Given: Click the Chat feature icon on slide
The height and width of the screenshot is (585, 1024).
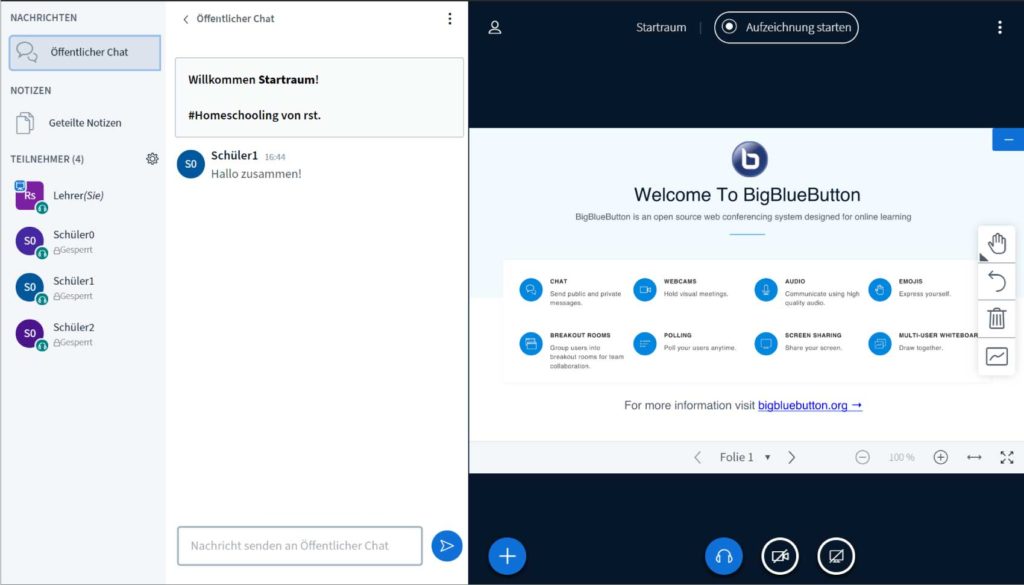Looking at the screenshot, I should [531, 289].
